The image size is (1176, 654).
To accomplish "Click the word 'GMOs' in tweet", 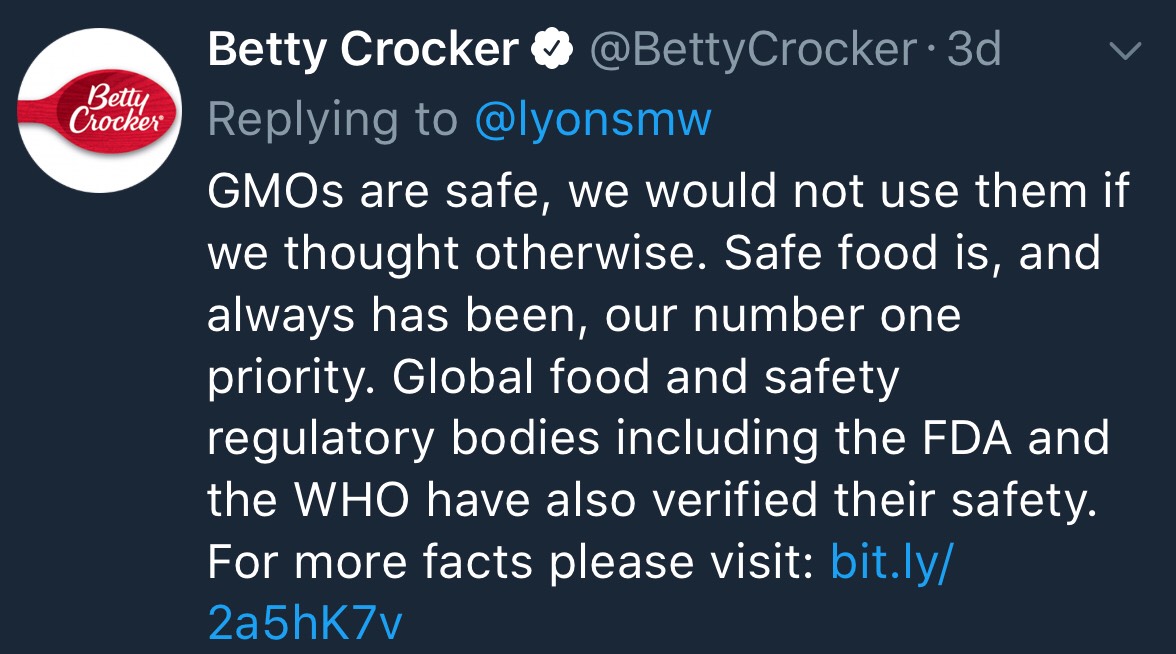I will (272, 192).
